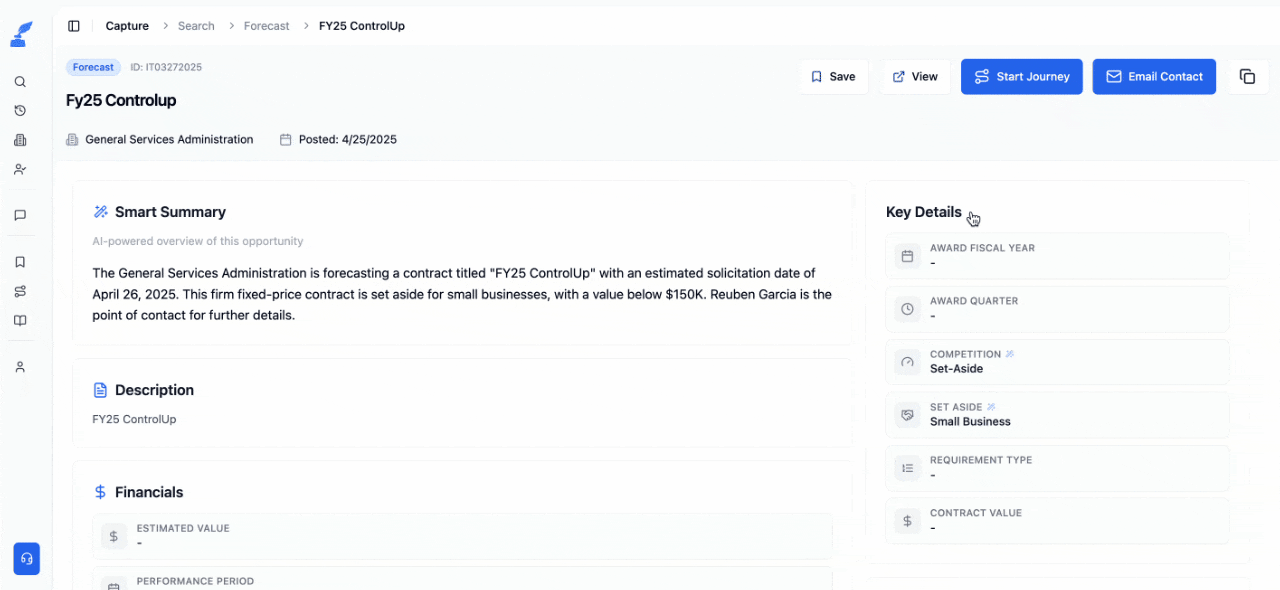Click the copy icon near Email Contact
This screenshot has width=1280, height=590.
[x=1246, y=76]
